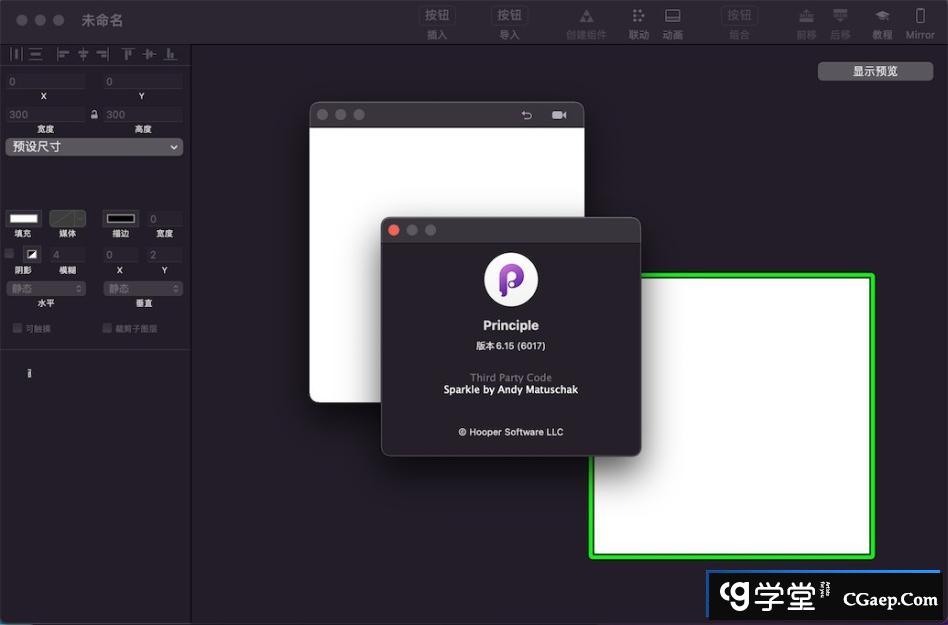This screenshot has height=625, width=948.
Task: Open the 水平 horizontal scroll dropdown
Action: 46,288
